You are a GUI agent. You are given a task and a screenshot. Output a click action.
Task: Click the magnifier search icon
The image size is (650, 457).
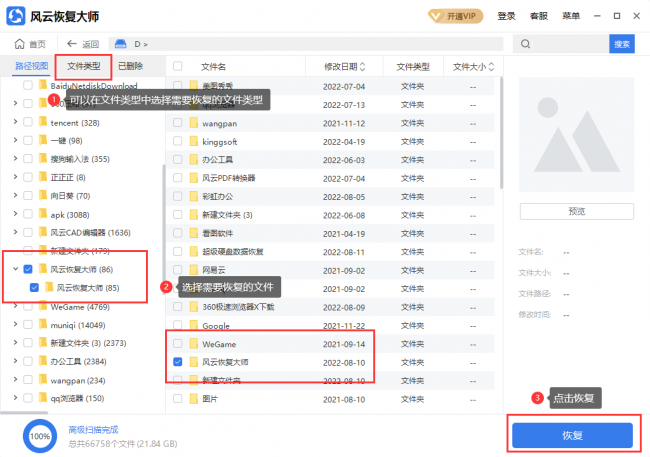pos(525,44)
